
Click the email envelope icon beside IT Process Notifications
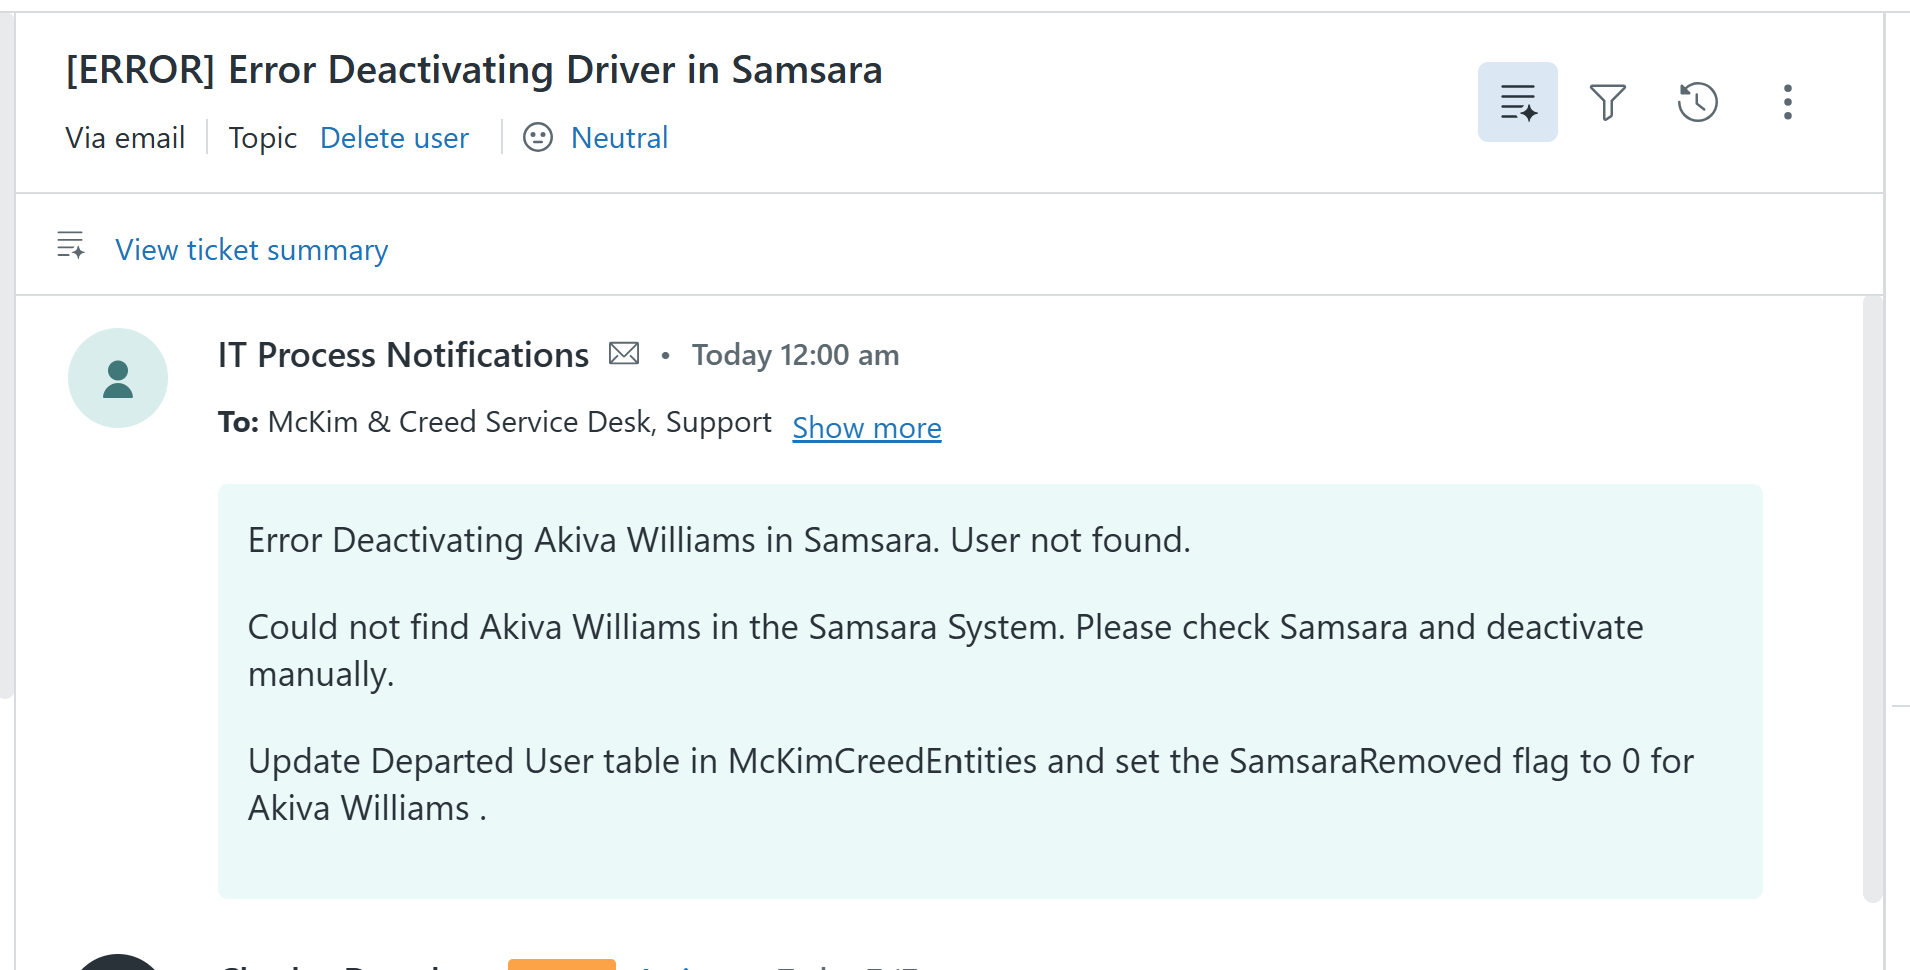[624, 353]
